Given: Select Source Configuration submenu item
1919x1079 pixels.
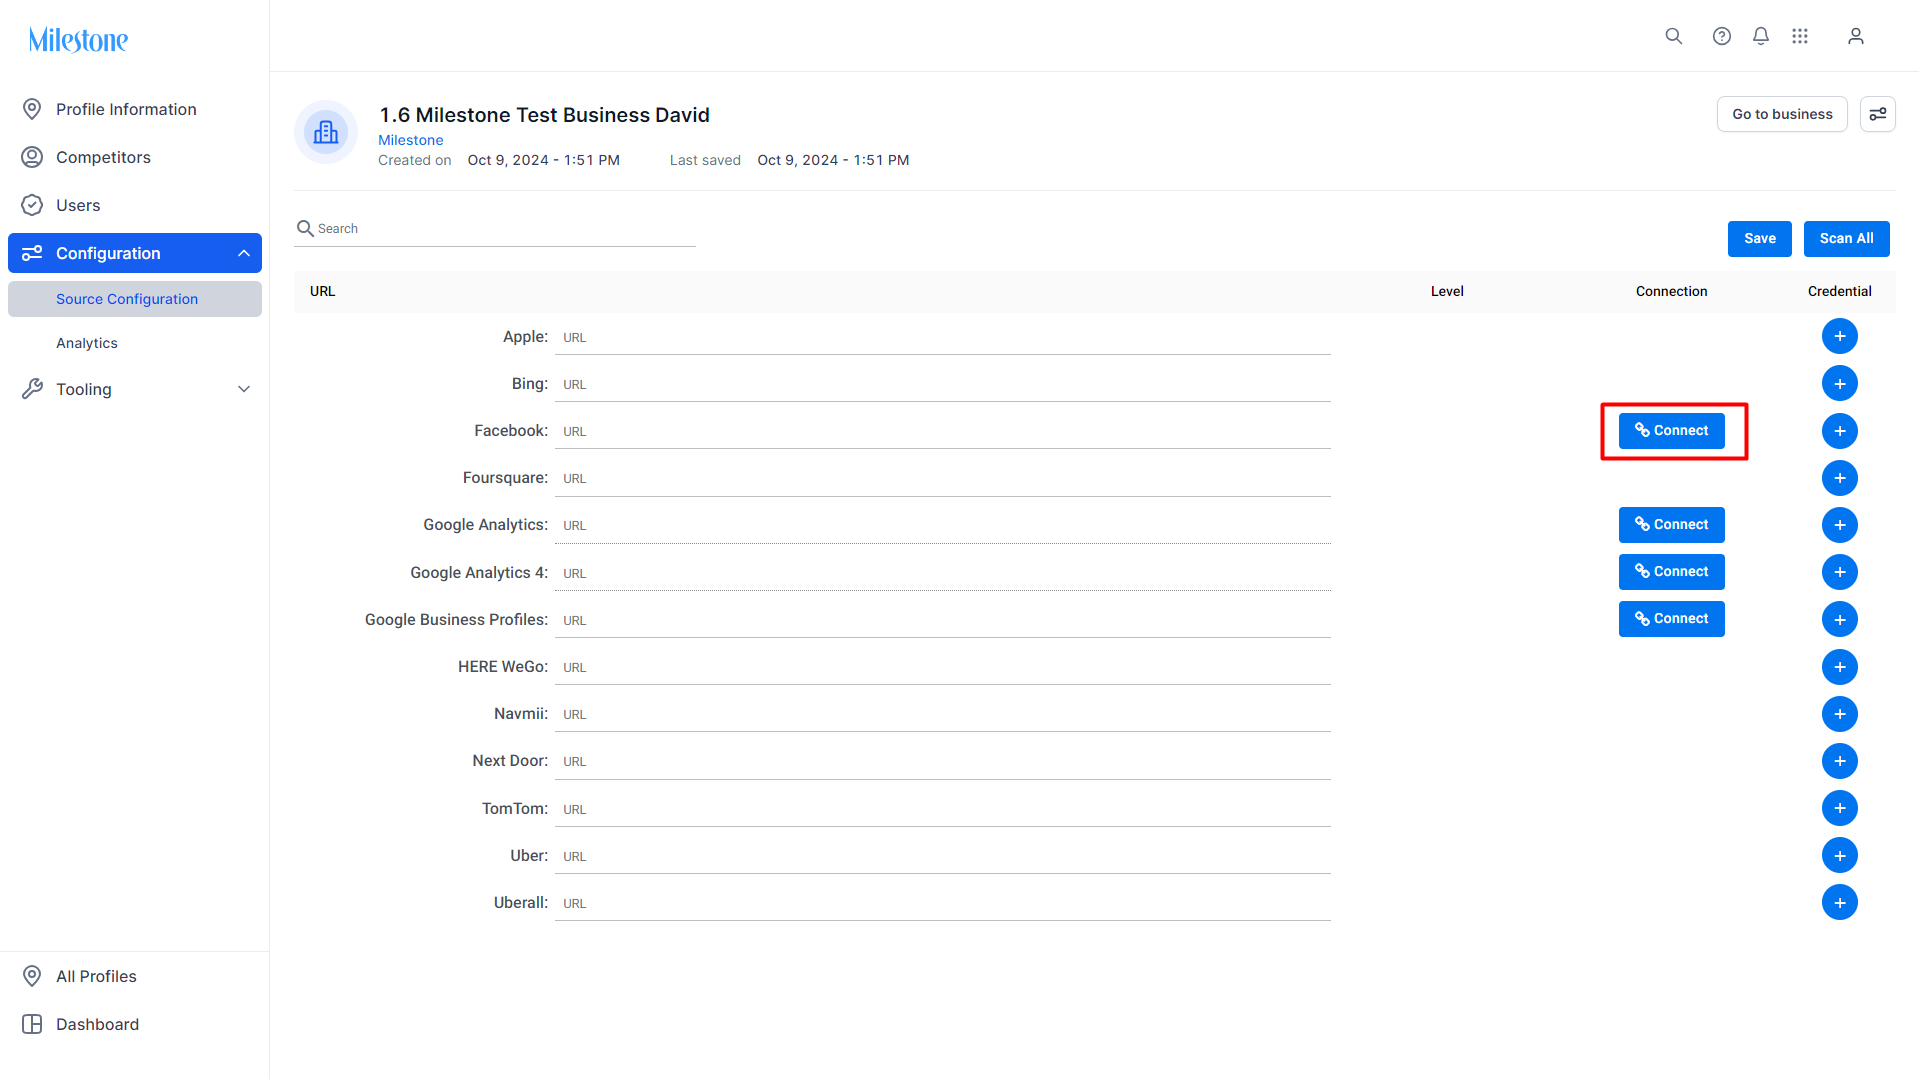Looking at the screenshot, I should point(135,299).
